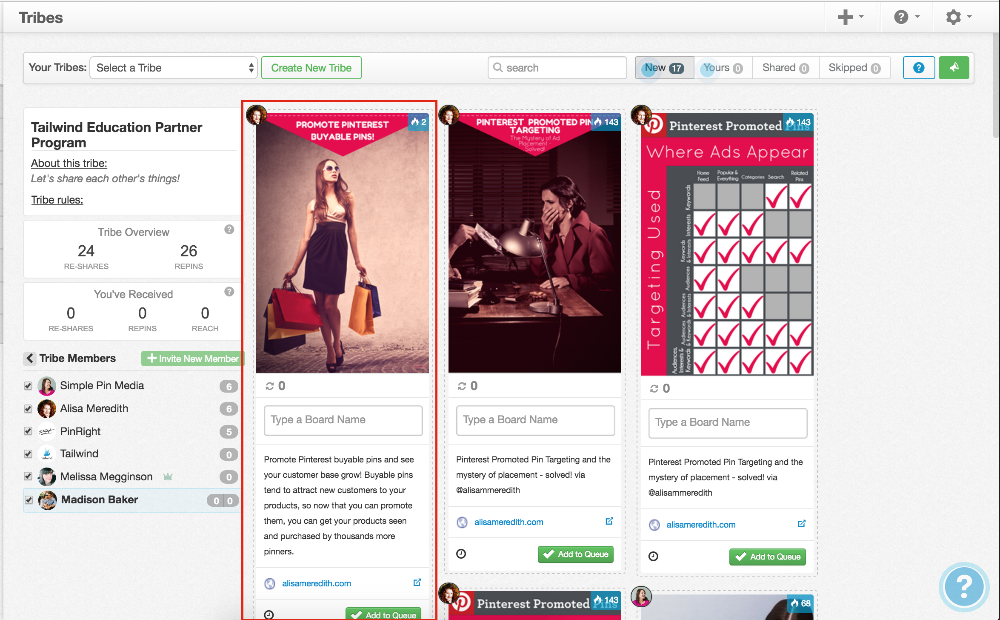The width and height of the screenshot is (1000, 620).
Task: Click Melissa Megginson's avatar
Action: click(47, 477)
